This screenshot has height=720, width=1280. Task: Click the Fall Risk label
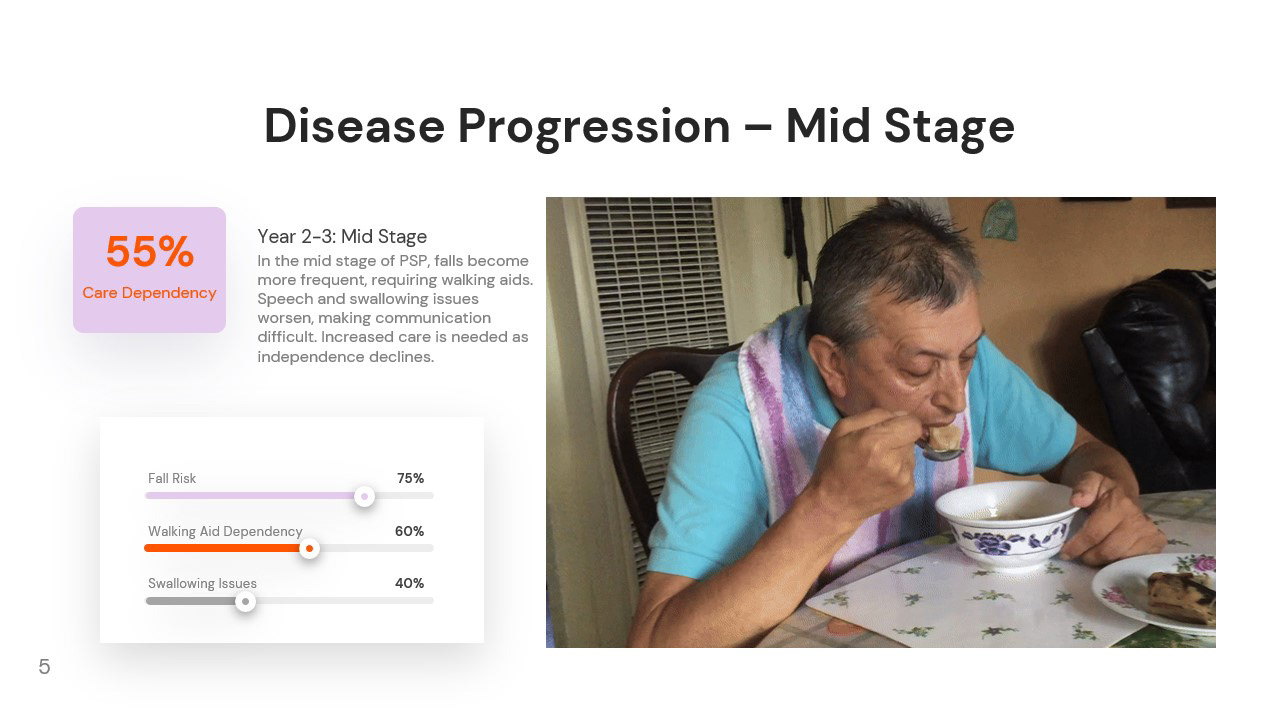pyautogui.click(x=172, y=479)
